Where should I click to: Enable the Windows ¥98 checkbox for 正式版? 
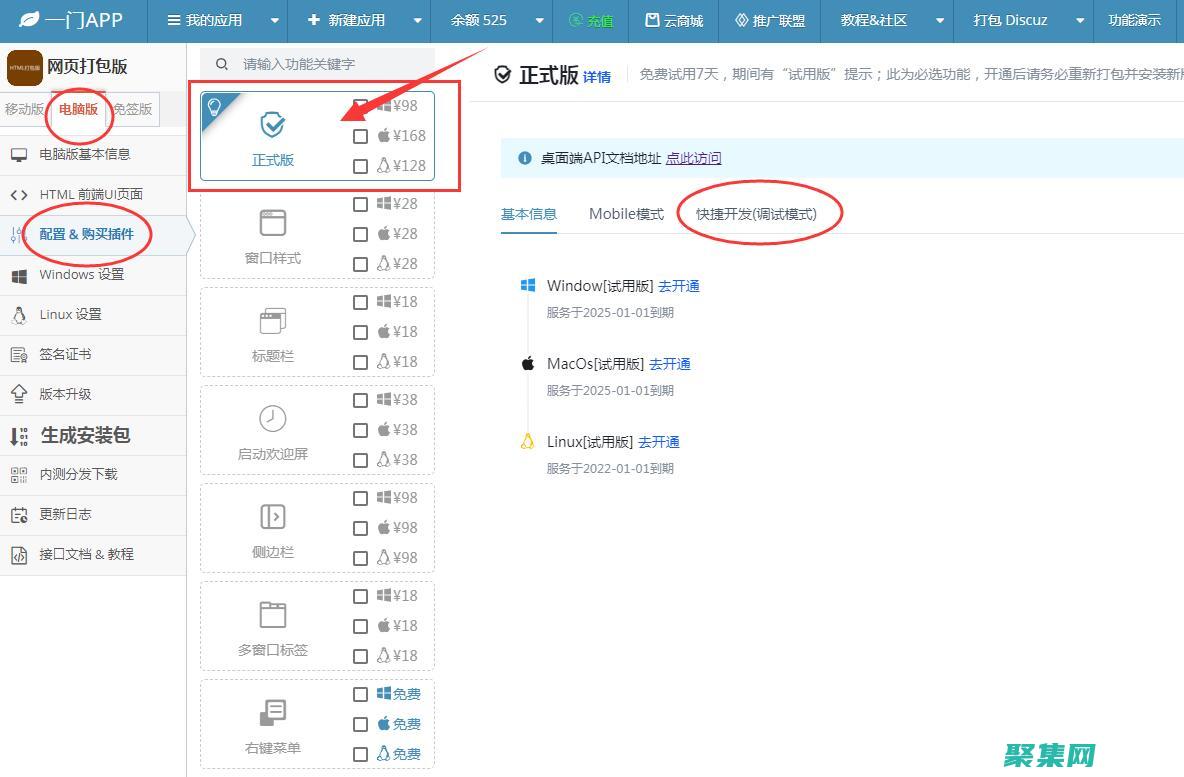point(361,106)
